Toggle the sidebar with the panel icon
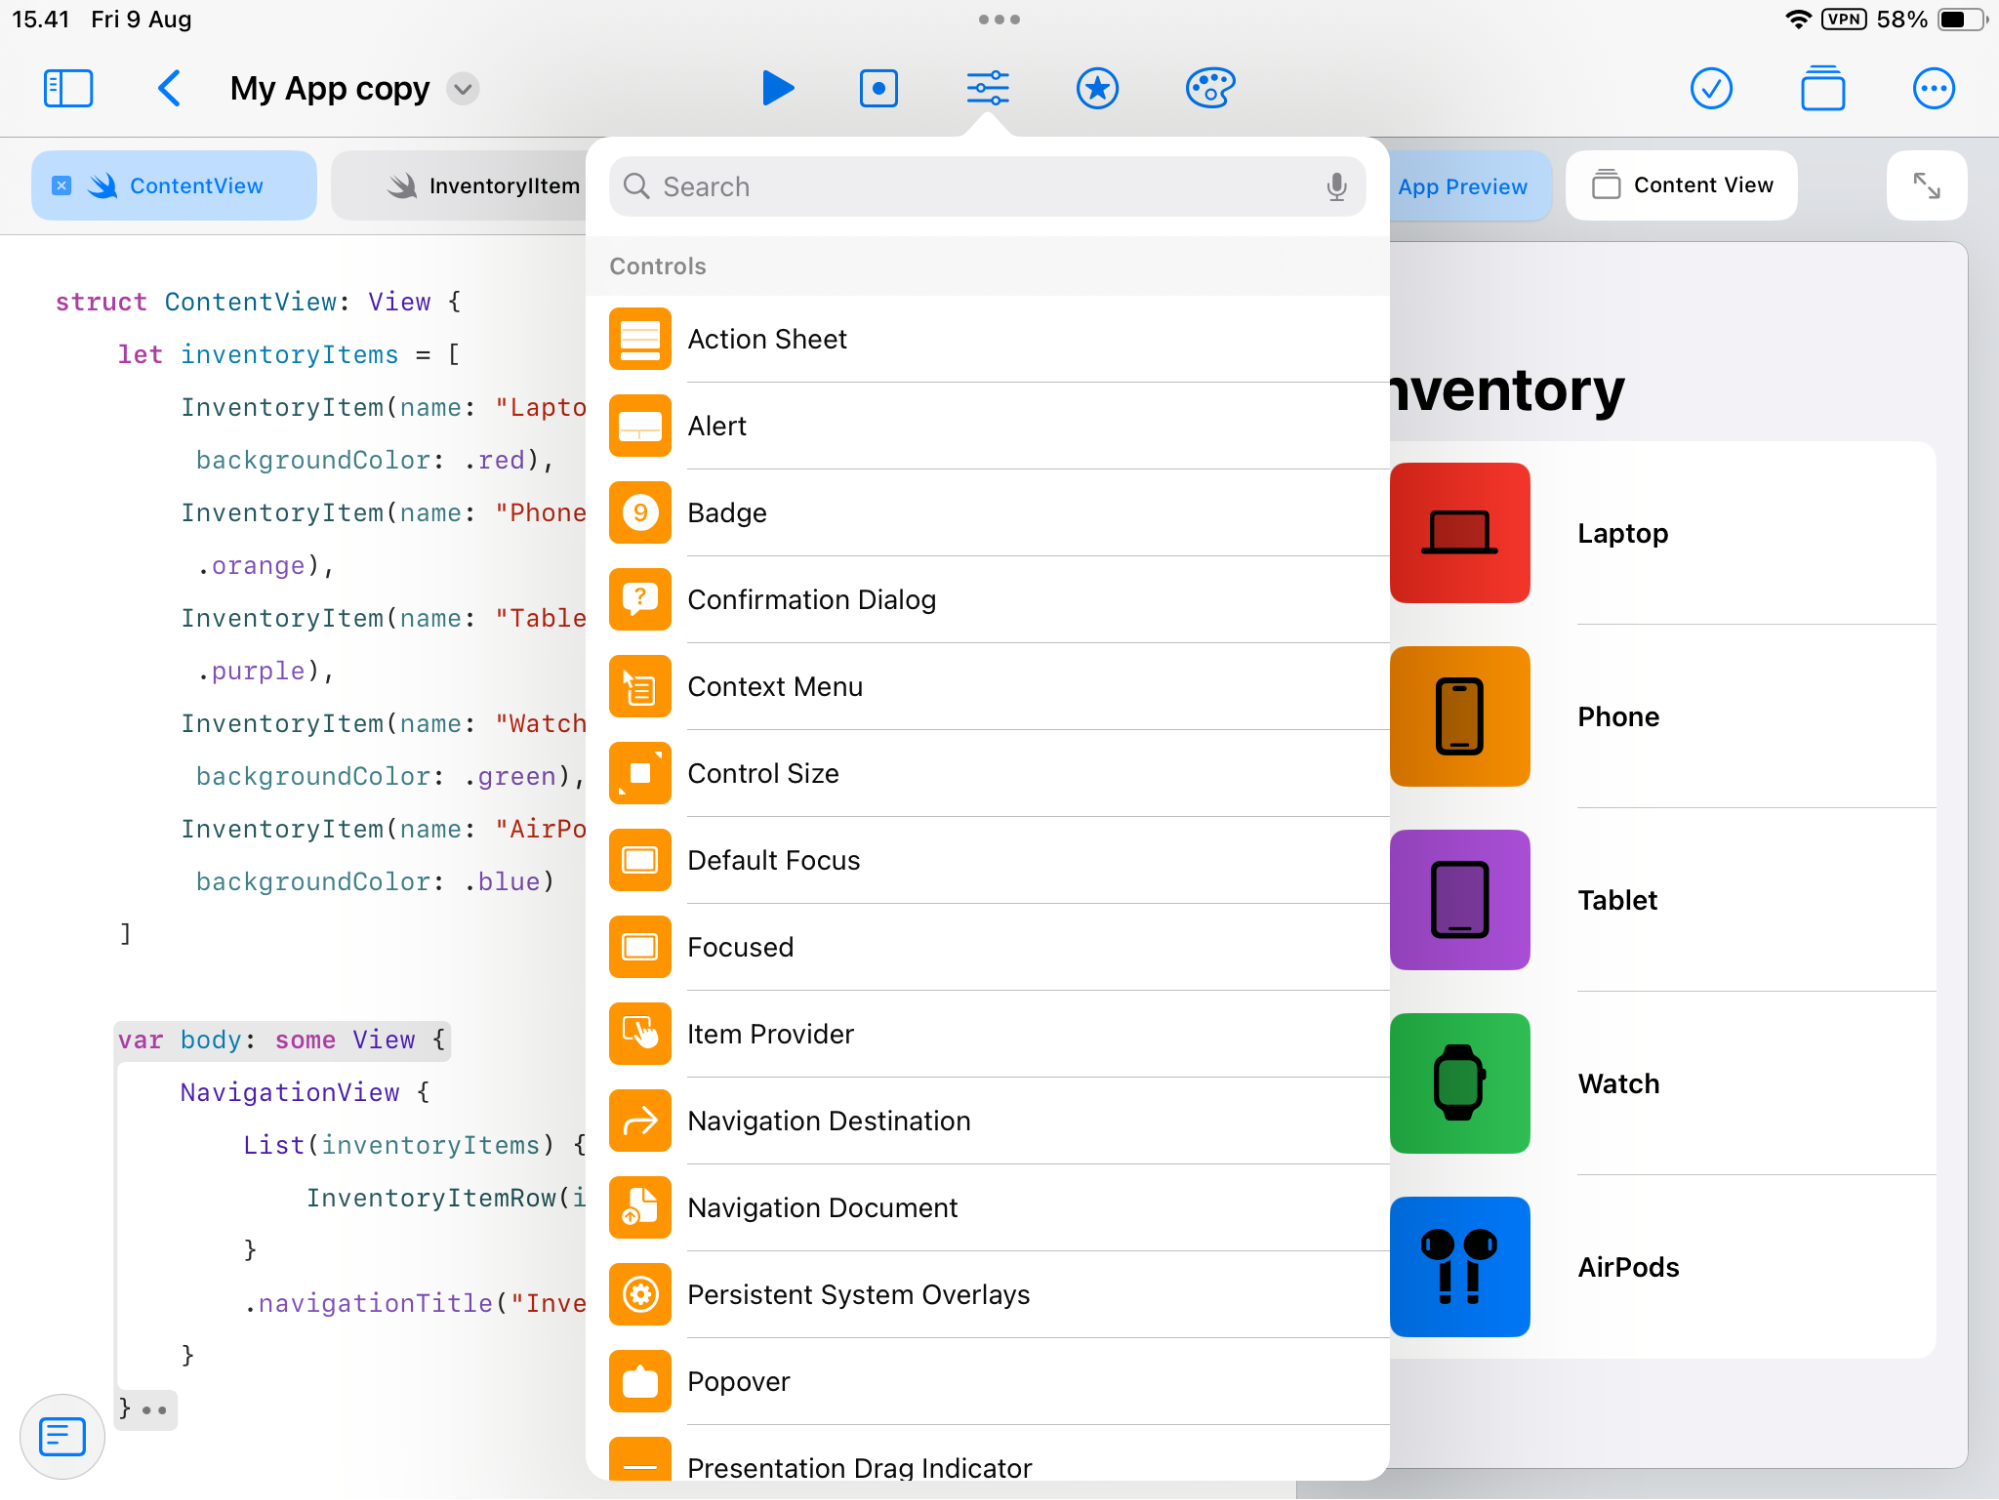Screen dimensions: 1999x1500 click(x=68, y=88)
